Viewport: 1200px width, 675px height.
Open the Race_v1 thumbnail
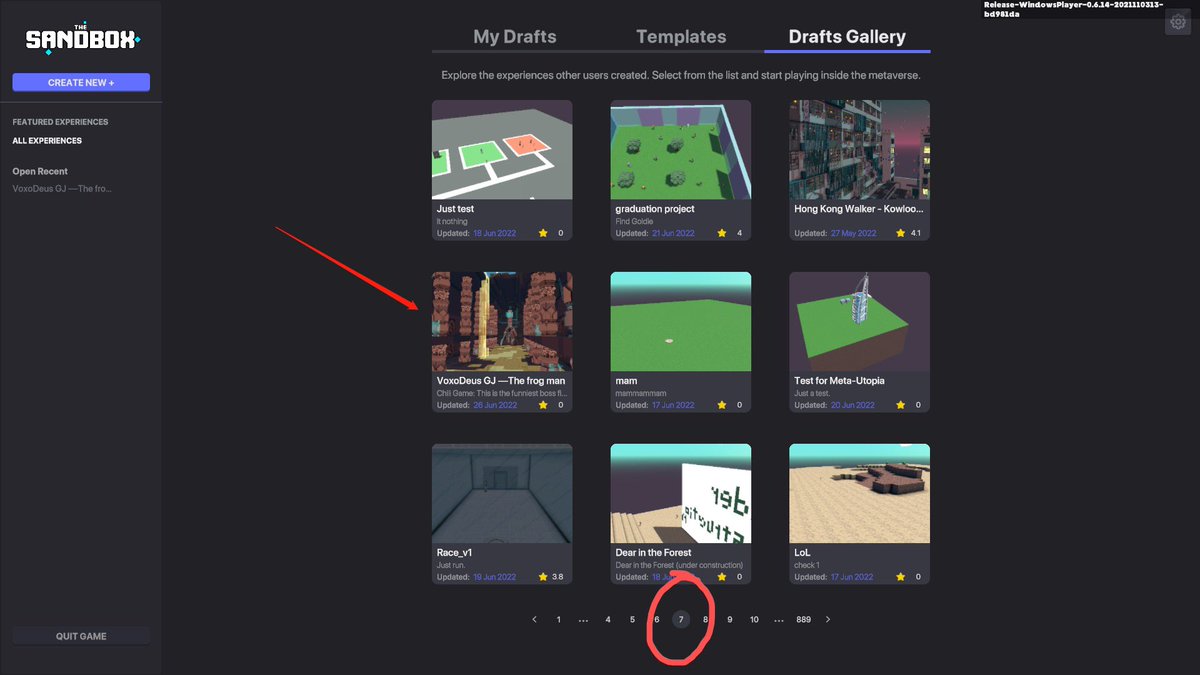tap(502, 493)
